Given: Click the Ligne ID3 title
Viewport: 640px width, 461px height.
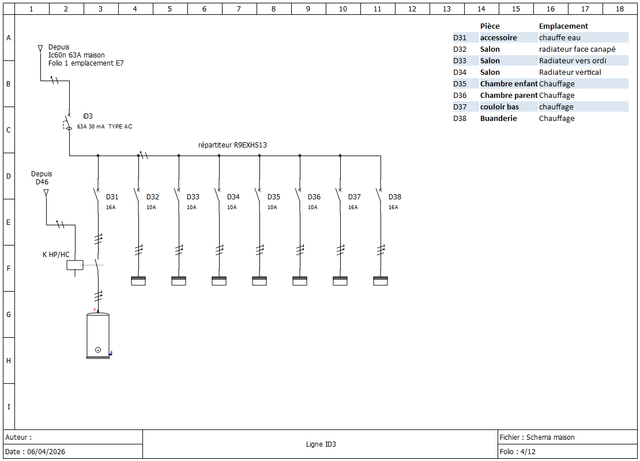Looking at the screenshot, I should point(321,444).
